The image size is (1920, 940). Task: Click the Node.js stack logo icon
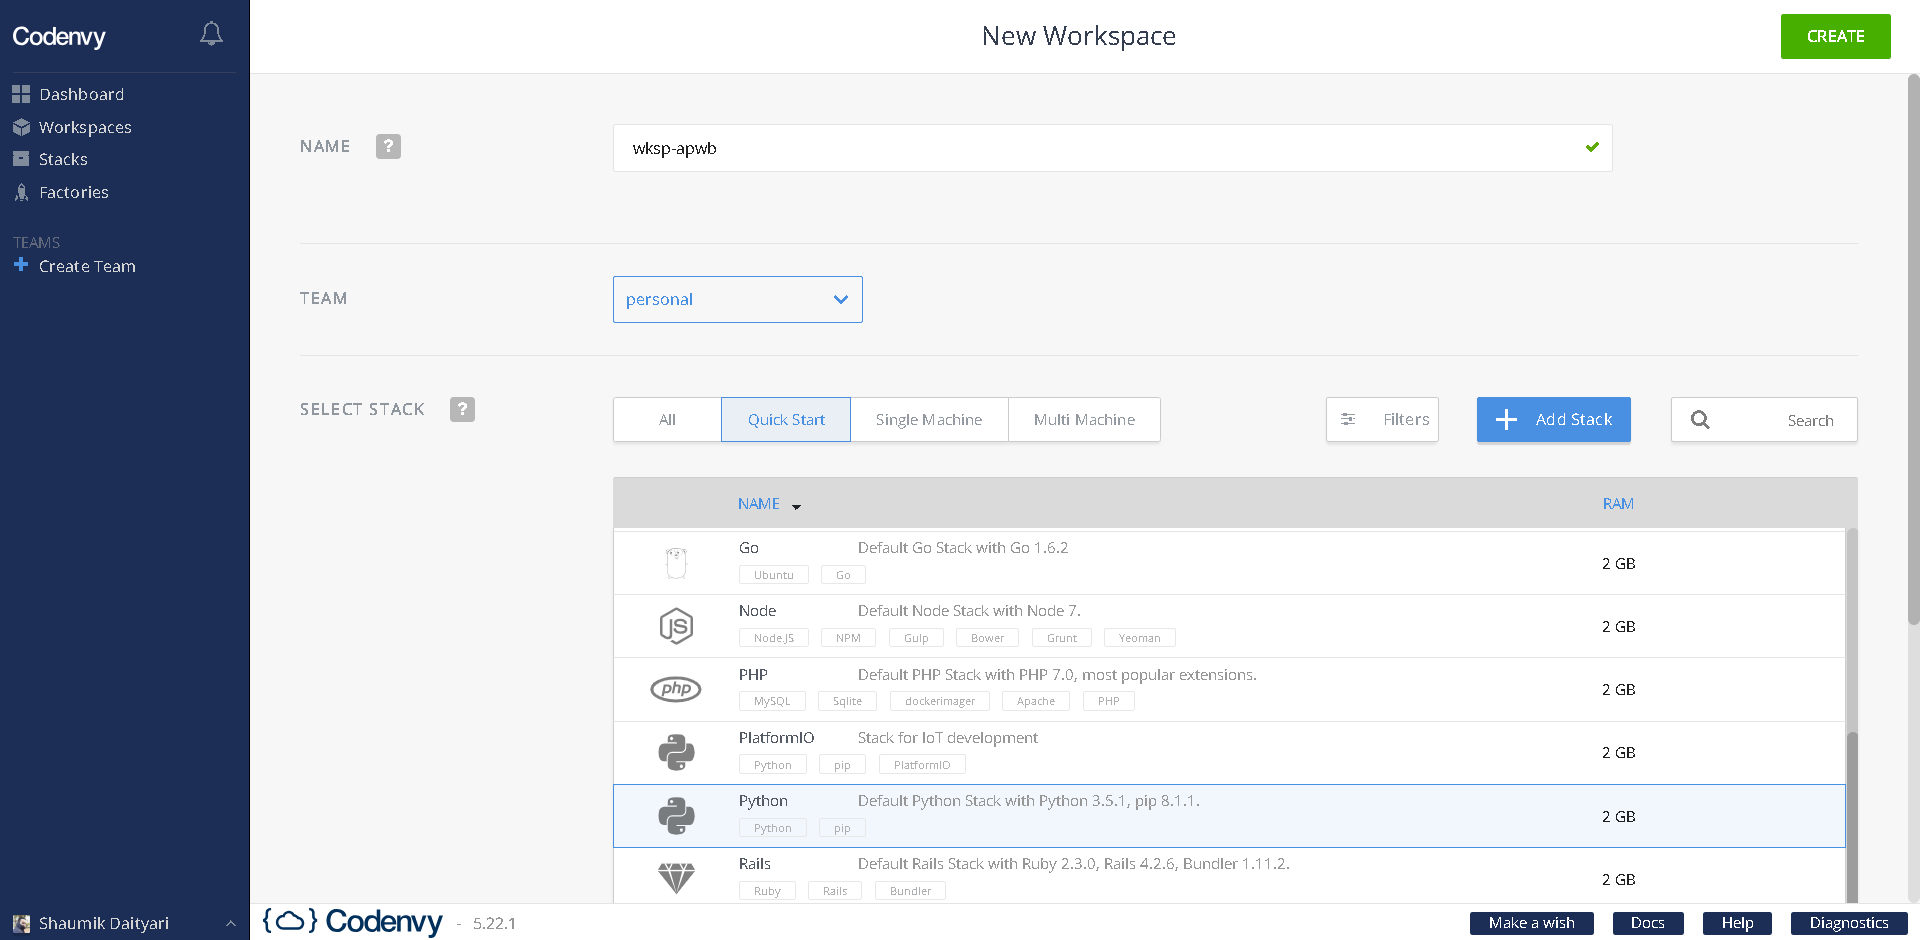tap(676, 626)
